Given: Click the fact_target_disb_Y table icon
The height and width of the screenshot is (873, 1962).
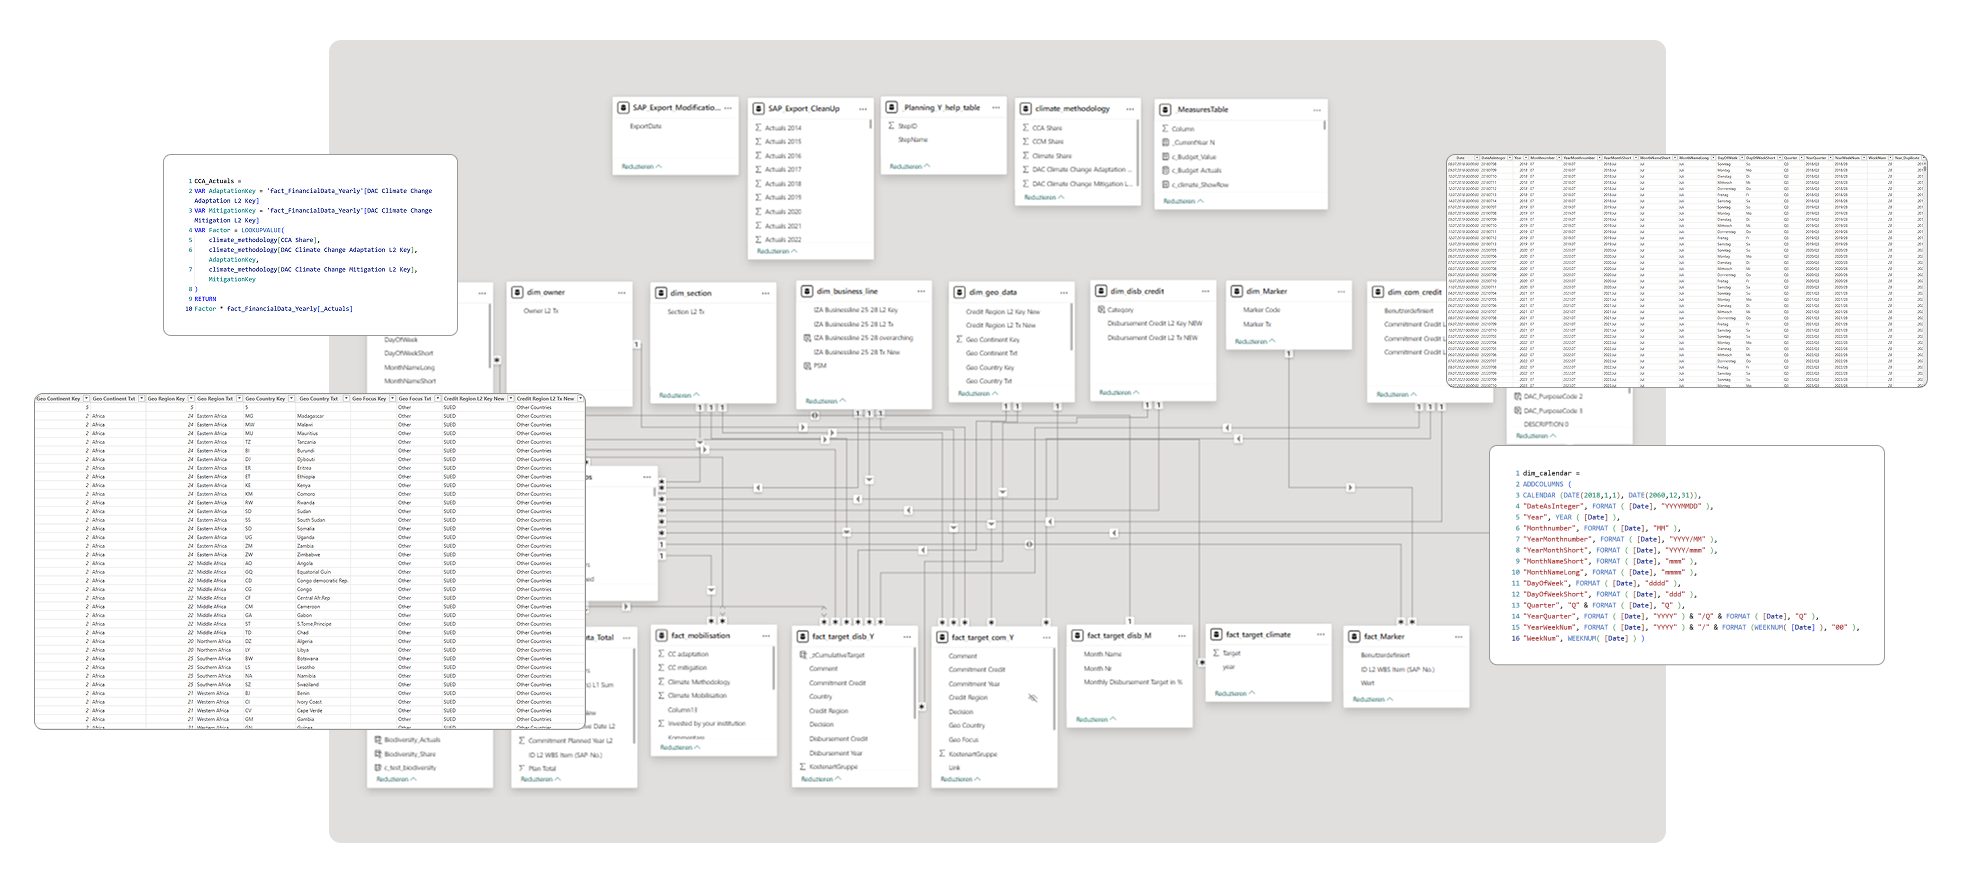Looking at the screenshot, I should tap(803, 636).
